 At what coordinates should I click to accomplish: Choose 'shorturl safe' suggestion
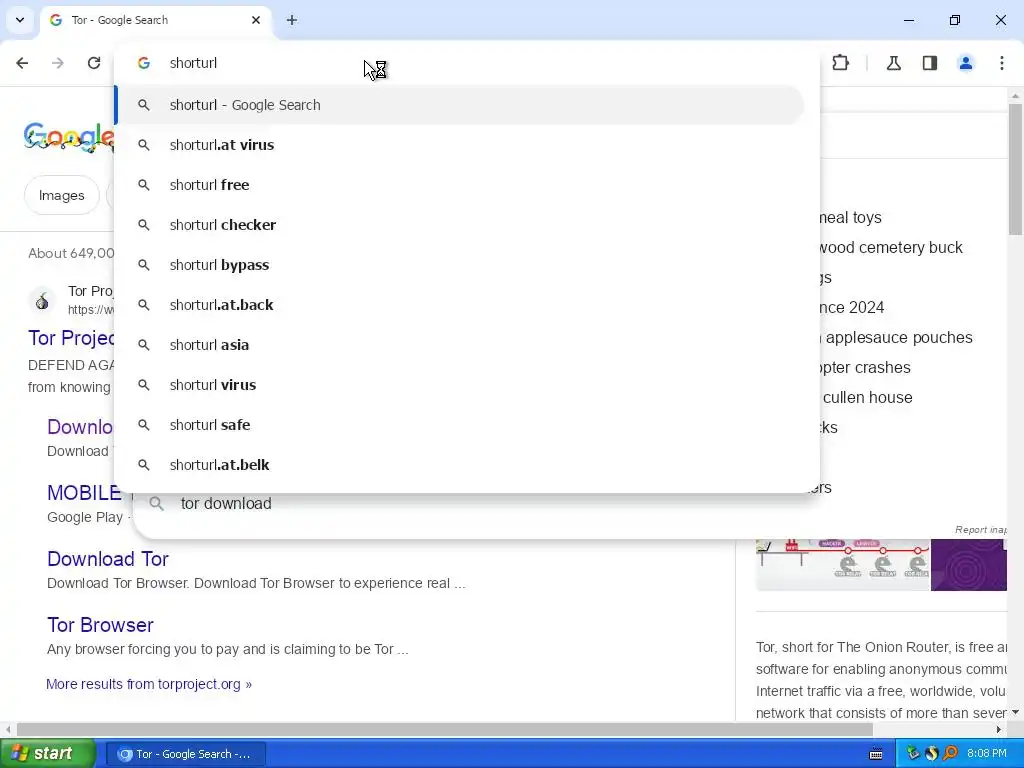point(460,425)
